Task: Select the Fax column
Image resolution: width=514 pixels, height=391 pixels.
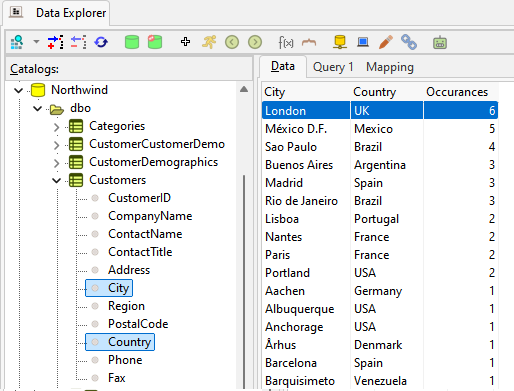Action: (117, 378)
